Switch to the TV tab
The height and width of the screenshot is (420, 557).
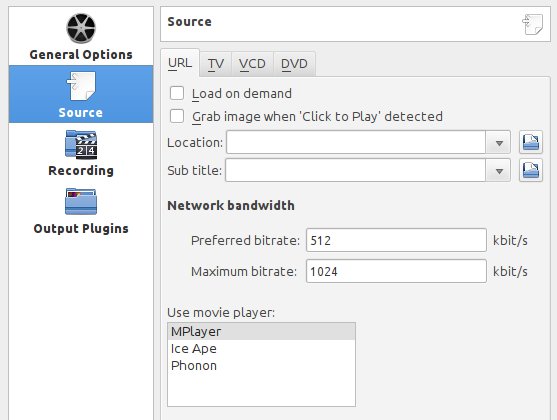tap(216, 64)
